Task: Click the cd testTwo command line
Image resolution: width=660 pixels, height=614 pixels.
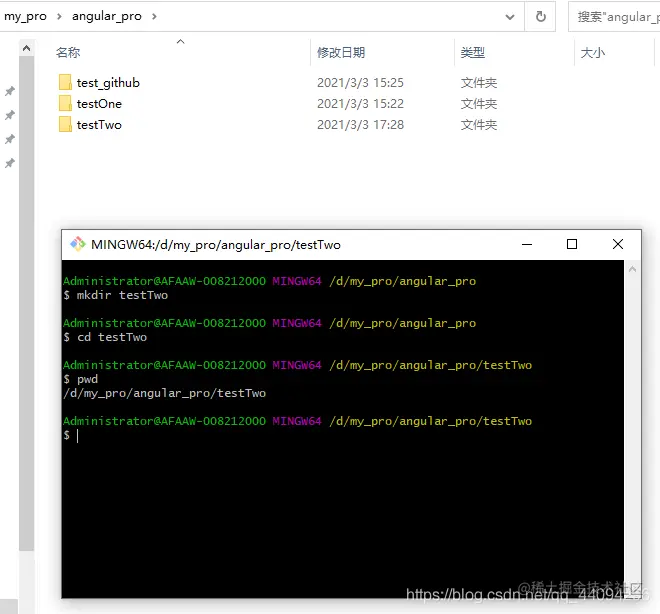Action: pos(105,337)
